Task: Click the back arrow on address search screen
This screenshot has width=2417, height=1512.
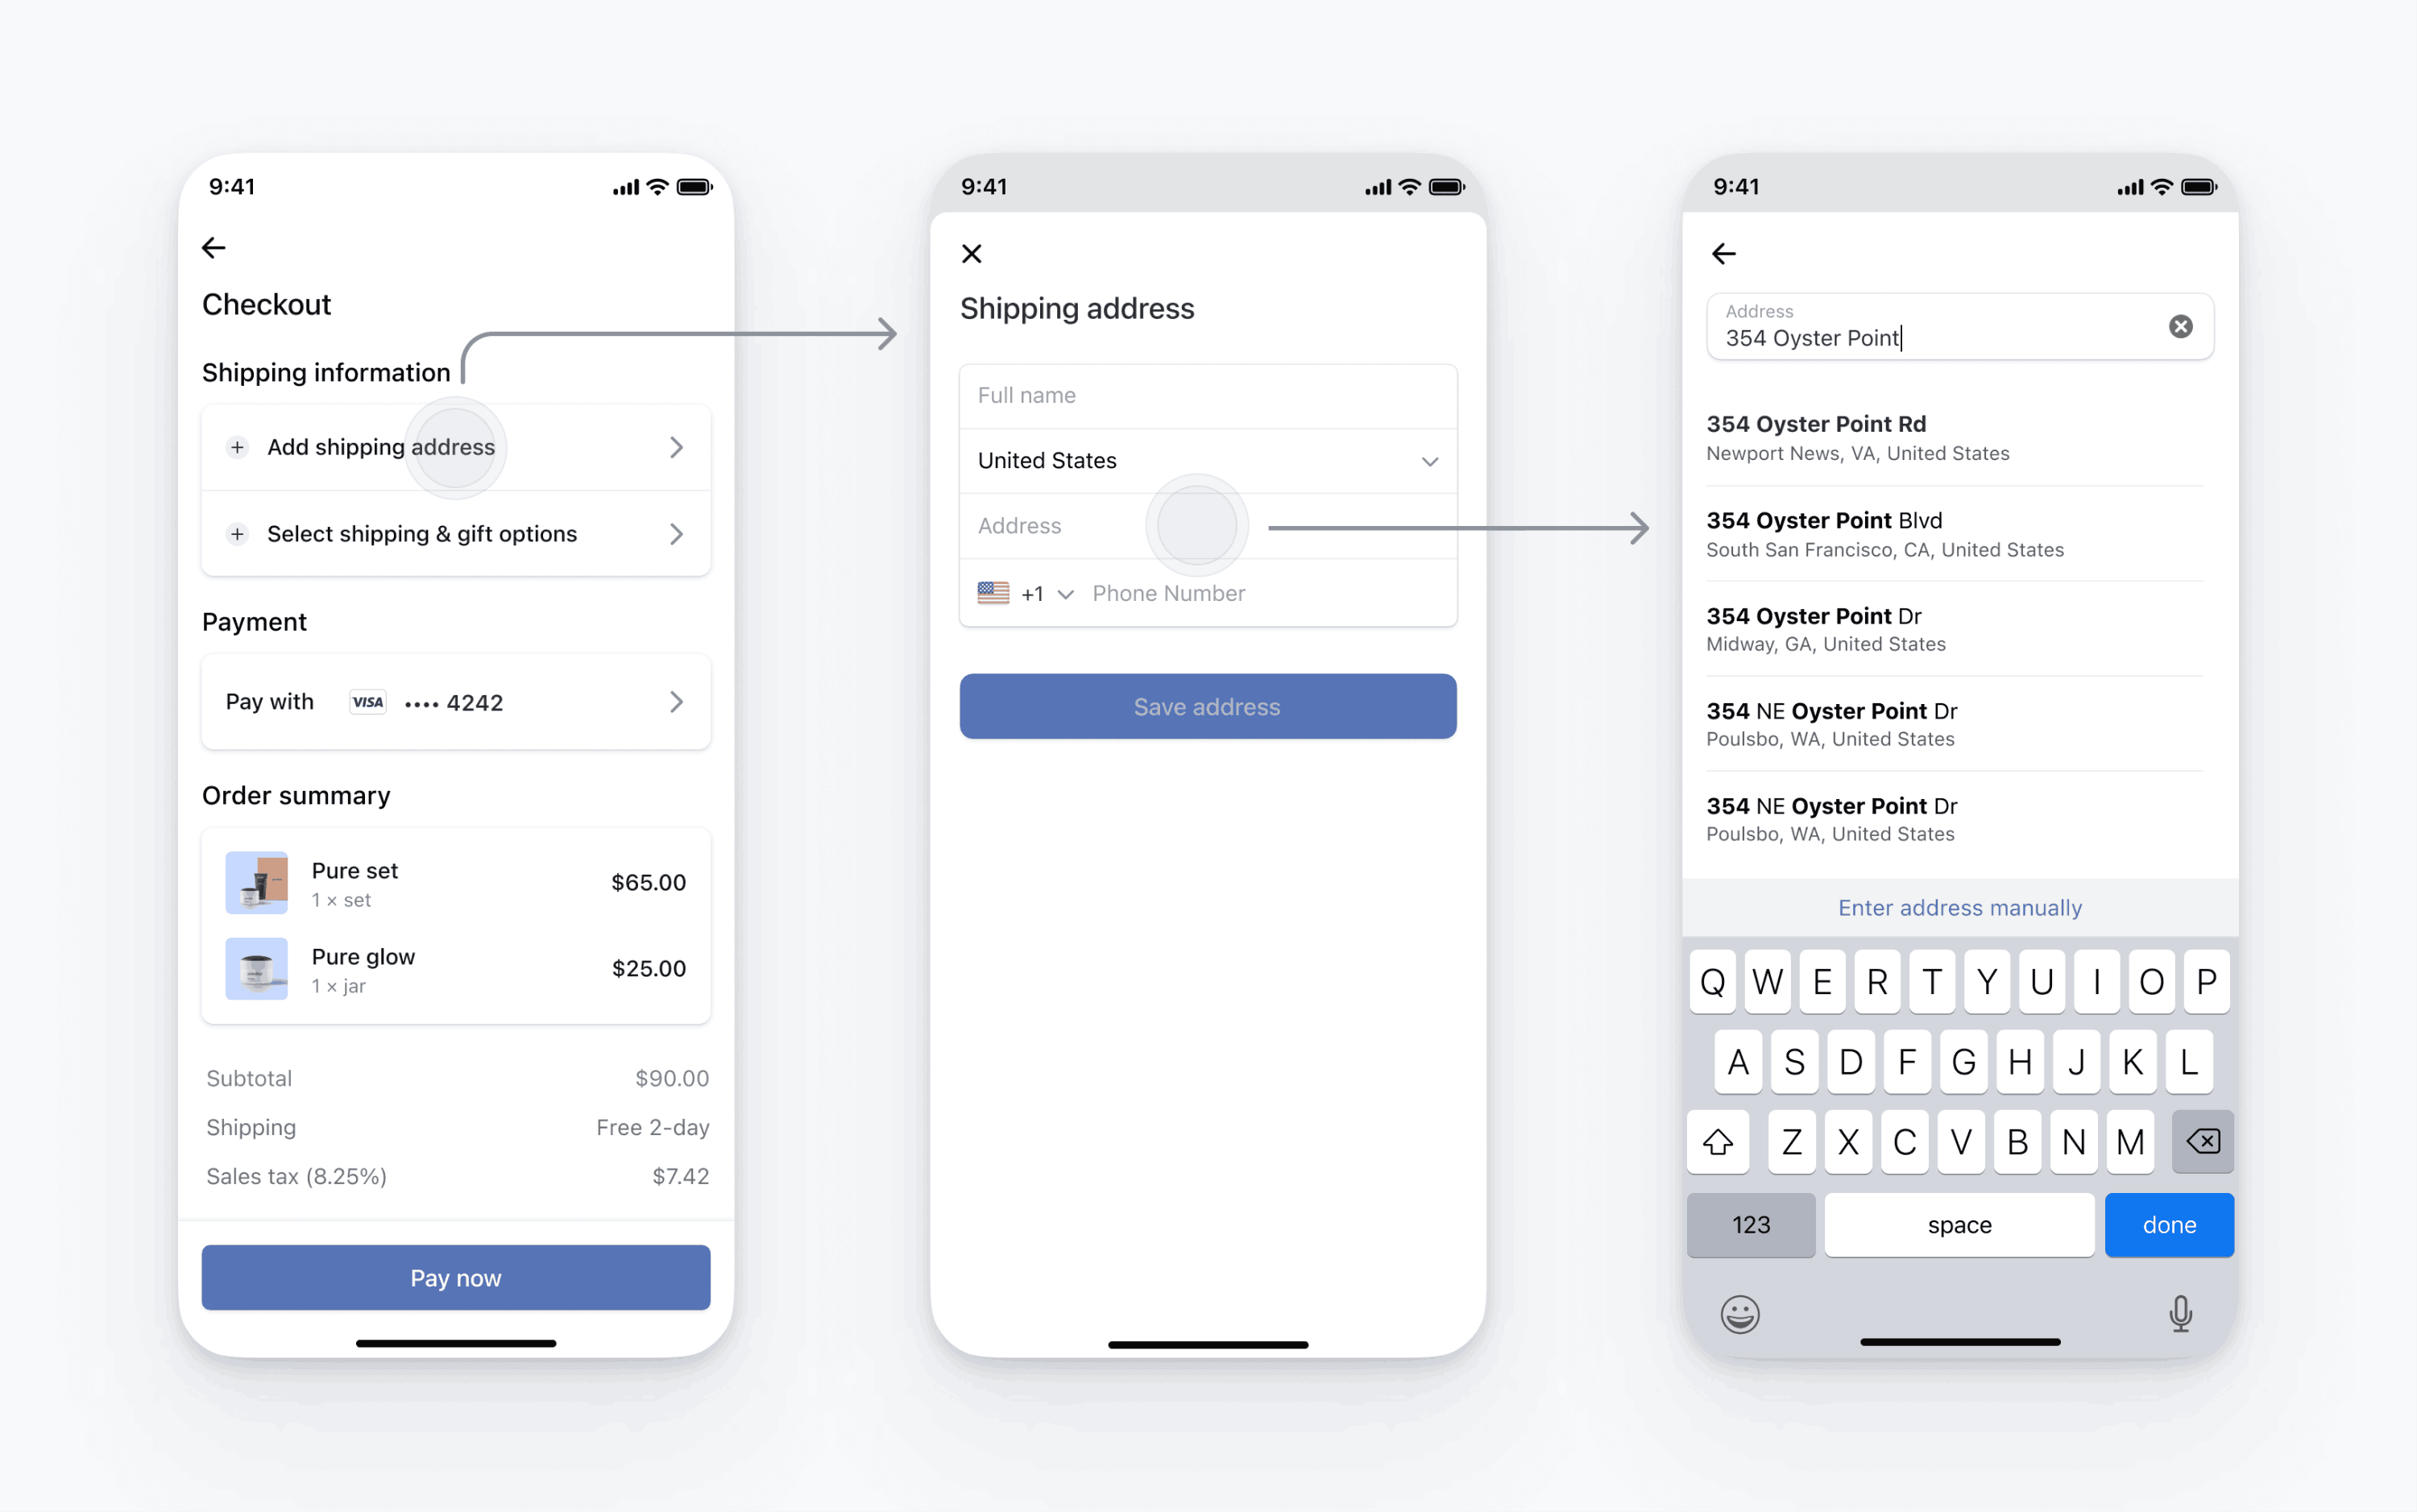Action: pyautogui.click(x=1724, y=251)
